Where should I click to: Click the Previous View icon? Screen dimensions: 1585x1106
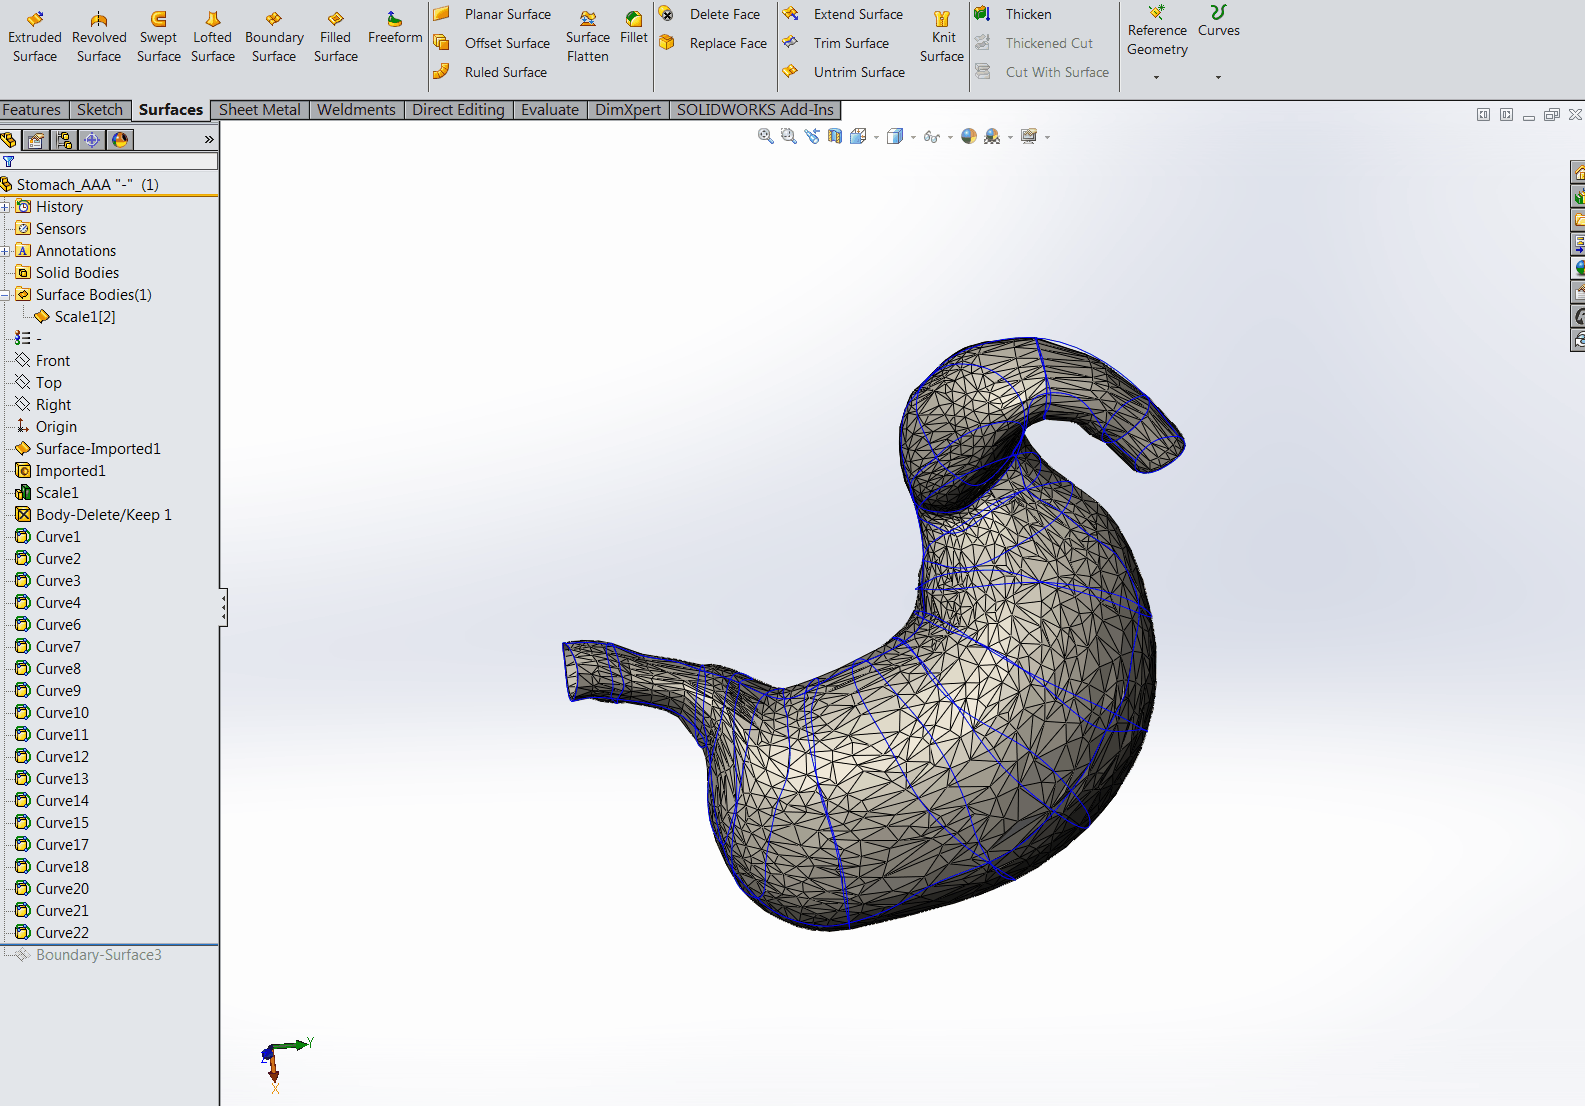pos(812,137)
